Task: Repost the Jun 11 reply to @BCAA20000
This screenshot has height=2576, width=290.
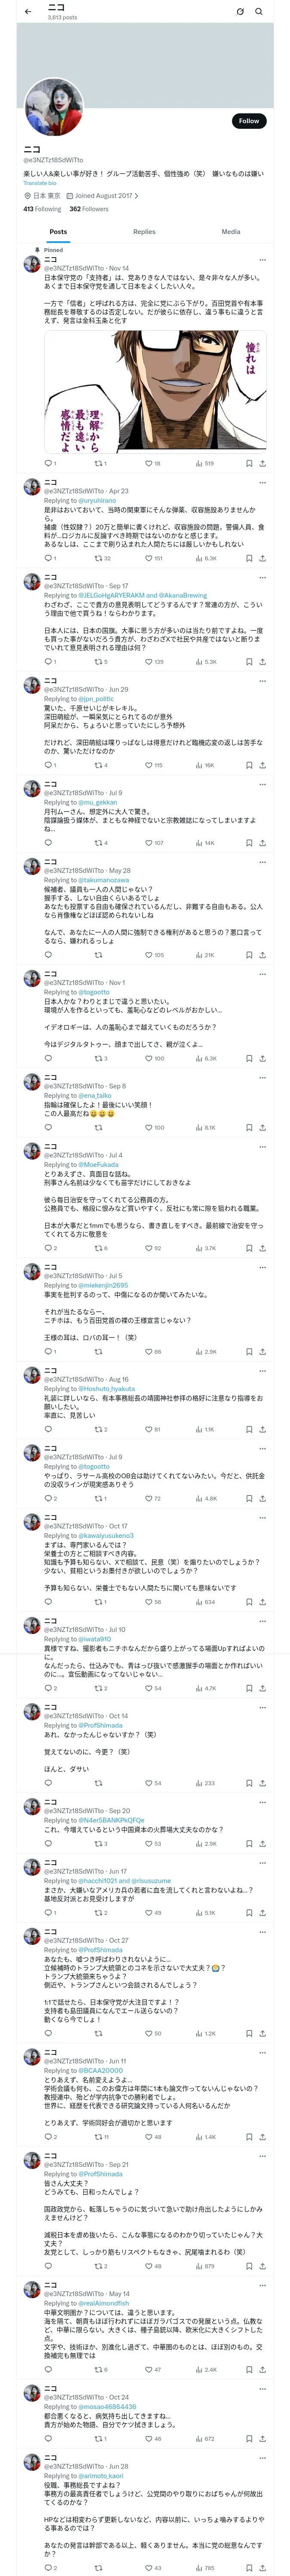Action: coord(98,2137)
